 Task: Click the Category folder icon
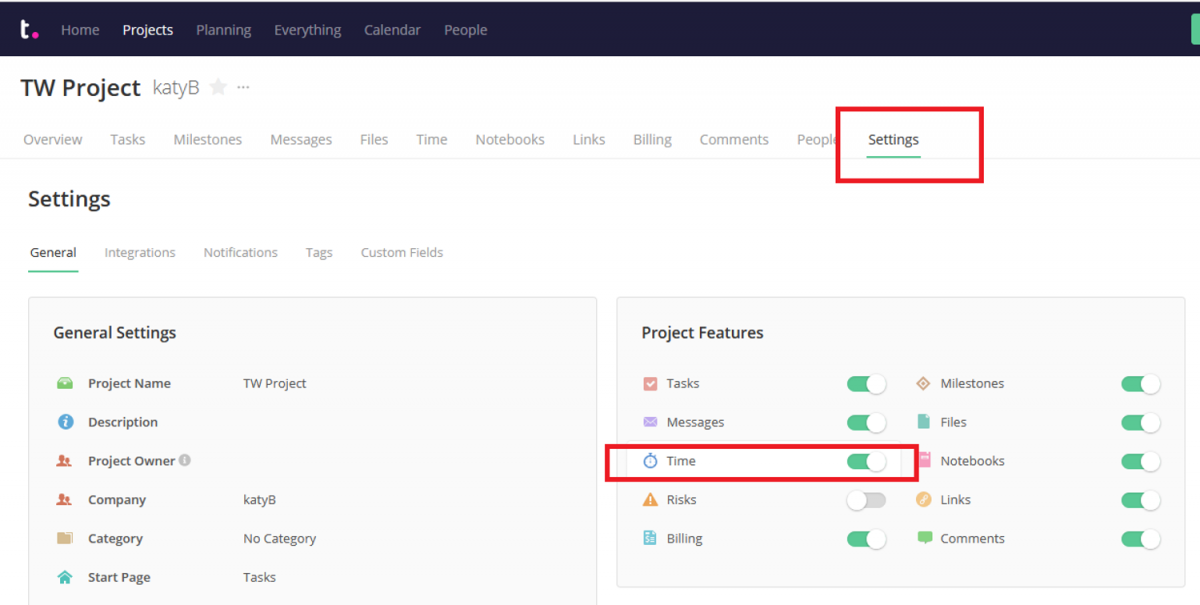[63, 538]
